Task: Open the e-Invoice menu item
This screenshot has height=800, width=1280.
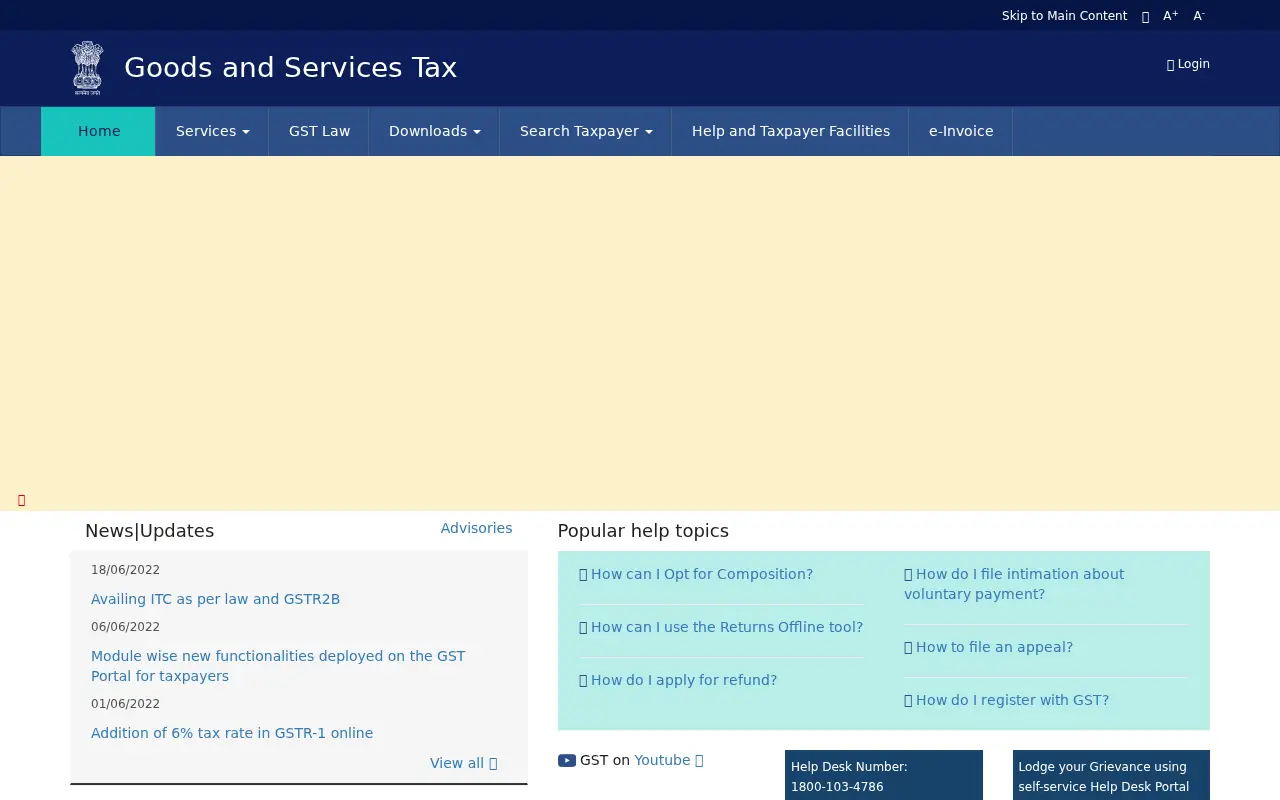Action: (x=961, y=131)
